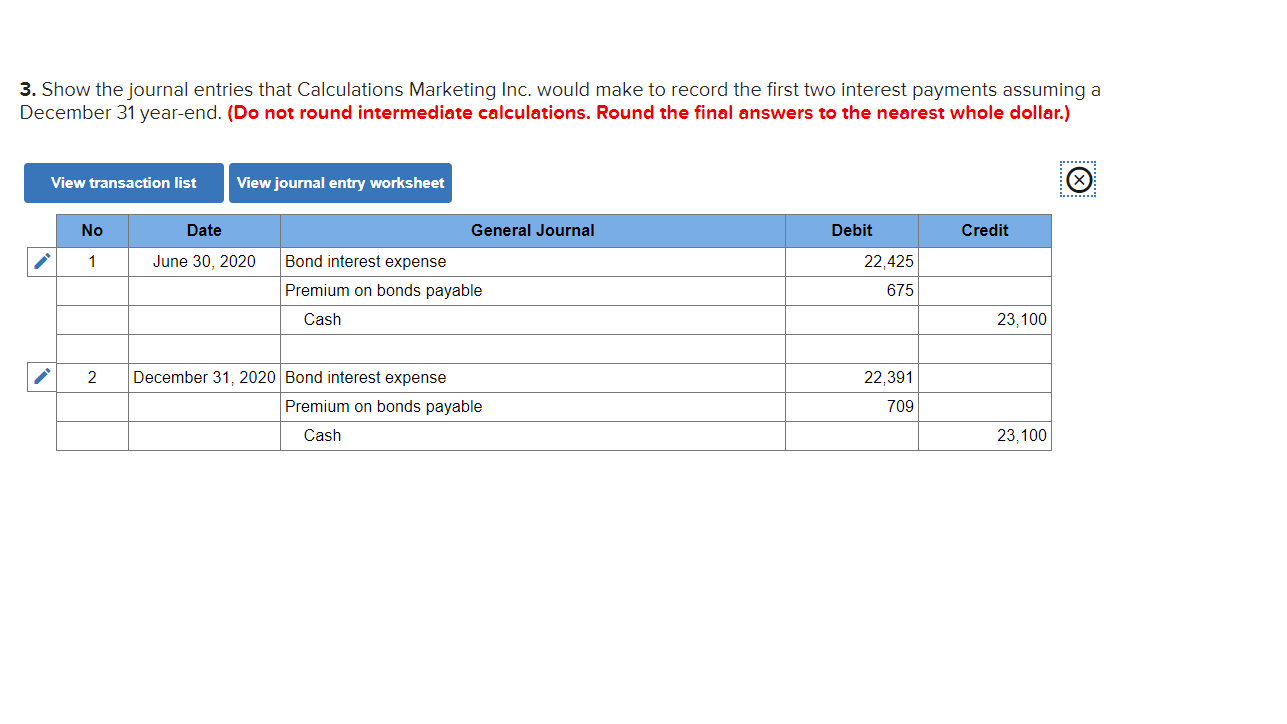Select the June 30, 2020 date cell
Image resolution: width=1287 pixels, height=724 pixels.
tap(204, 261)
